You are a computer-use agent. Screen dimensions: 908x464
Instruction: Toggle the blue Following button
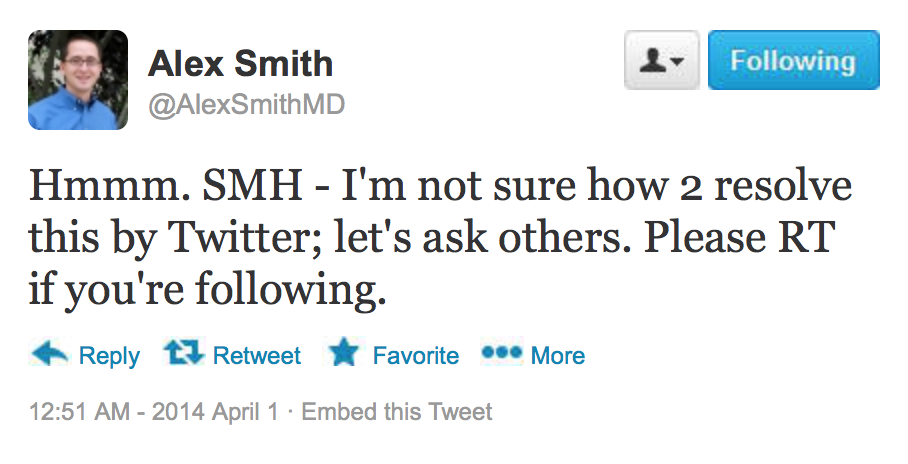click(793, 60)
